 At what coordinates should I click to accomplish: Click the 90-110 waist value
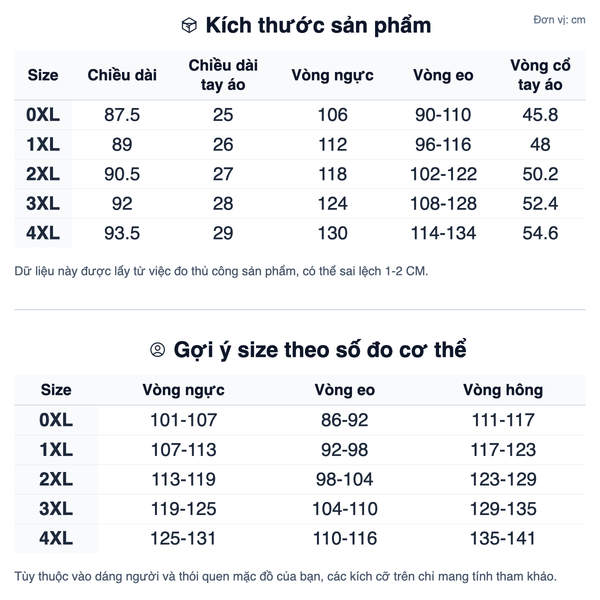coord(443,115)
